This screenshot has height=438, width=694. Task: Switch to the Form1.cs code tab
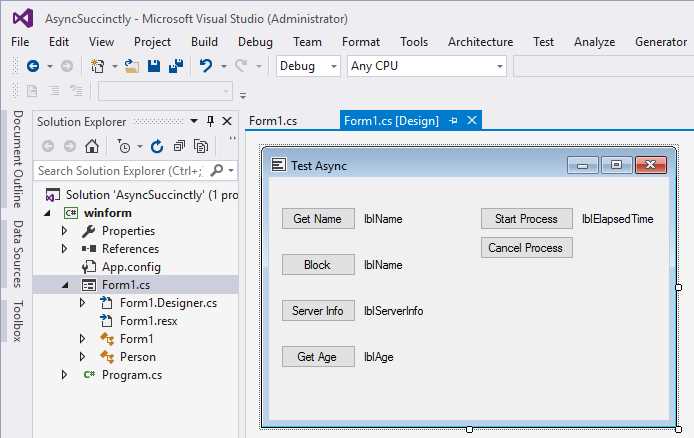pos(273,121)
